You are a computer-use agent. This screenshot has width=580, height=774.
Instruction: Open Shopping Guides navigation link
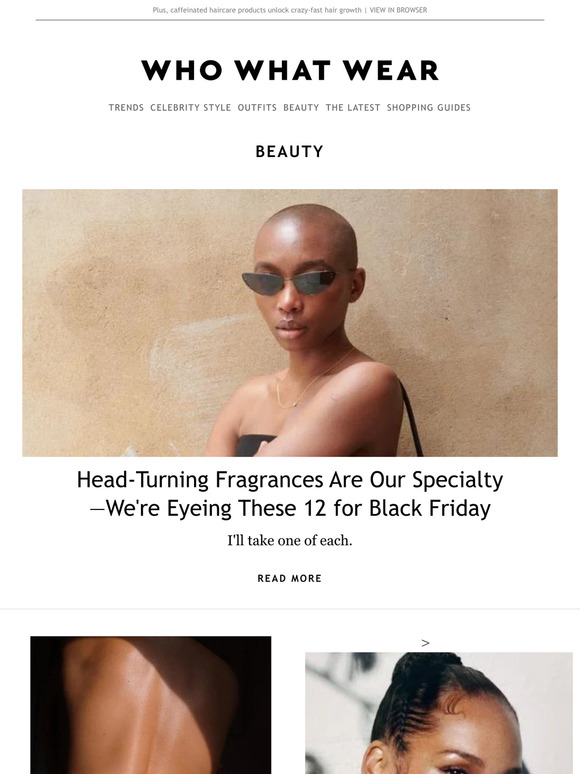coord(429,108)
